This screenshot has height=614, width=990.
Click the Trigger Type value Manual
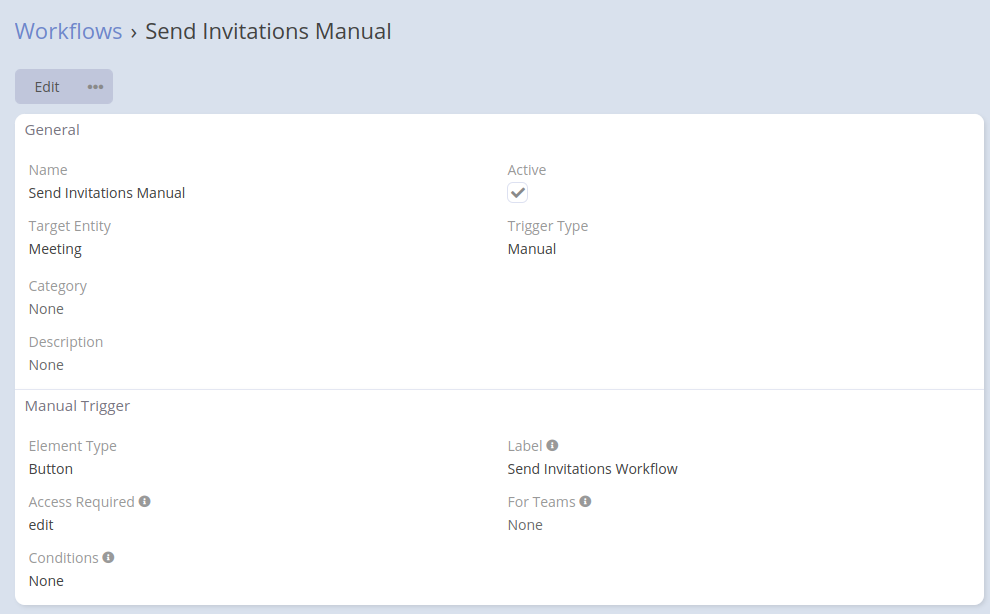coord(532,249)
